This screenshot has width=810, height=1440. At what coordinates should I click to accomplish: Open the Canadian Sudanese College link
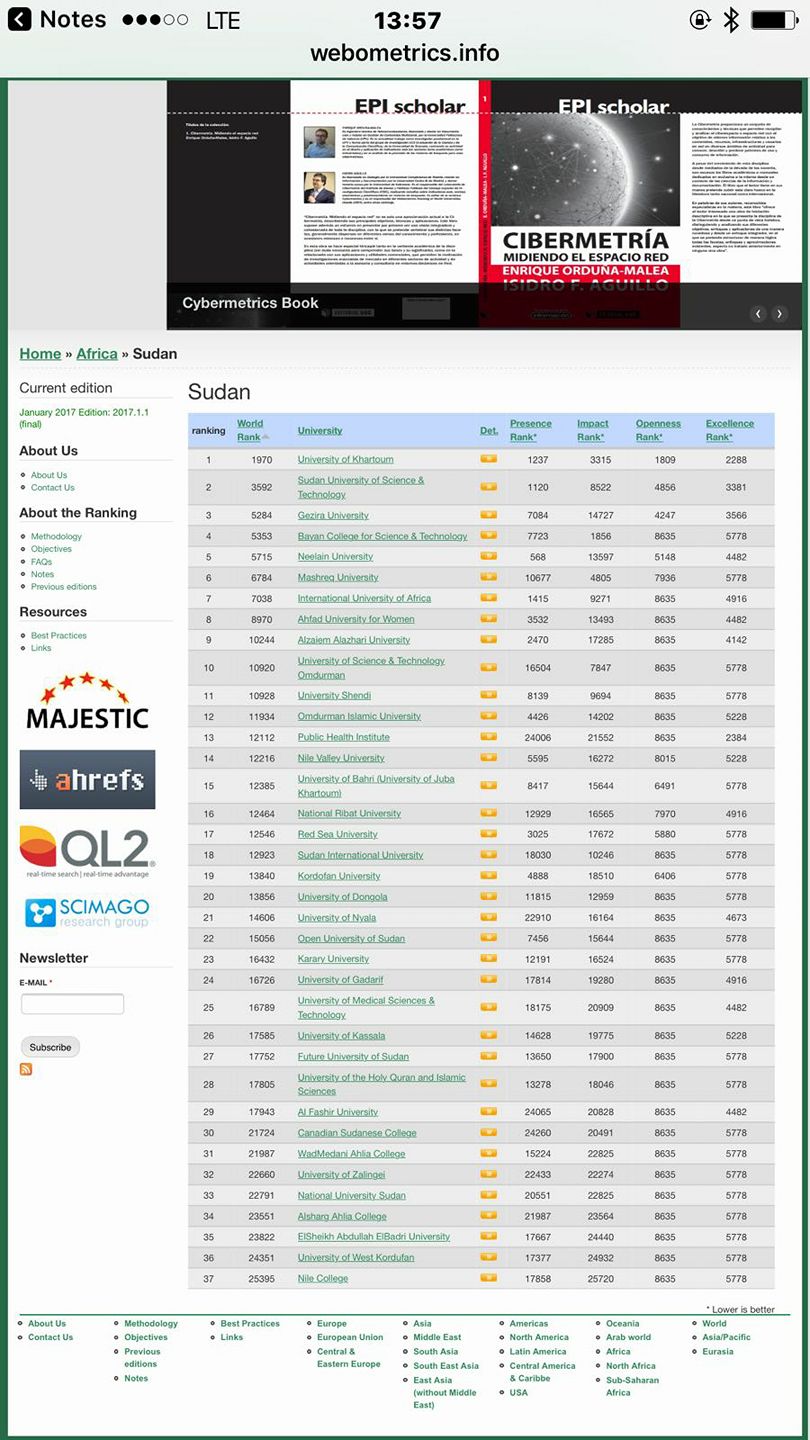pos(357,1133)
